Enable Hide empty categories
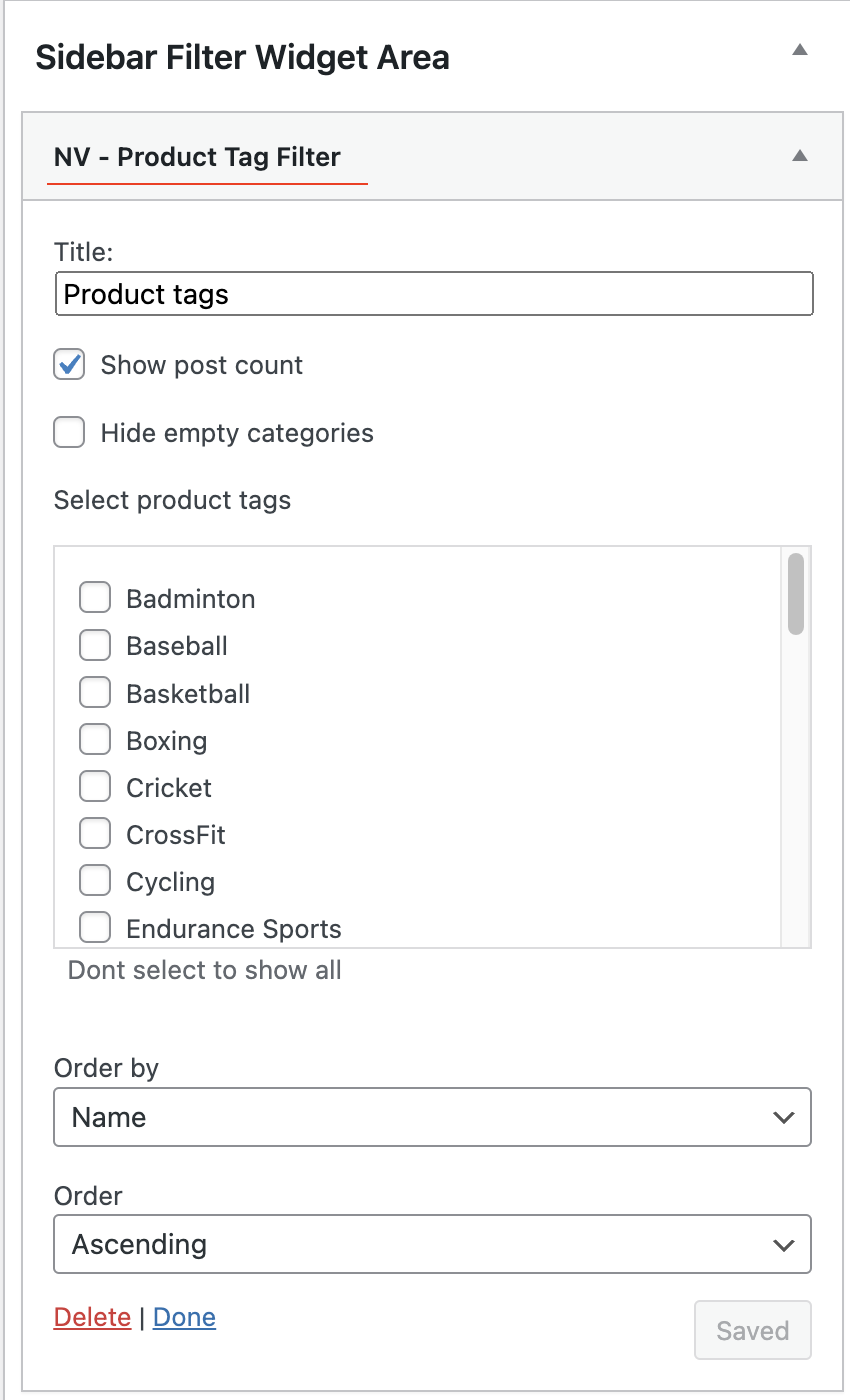This screenshot has width=850, height=1400. pos(69,433)
